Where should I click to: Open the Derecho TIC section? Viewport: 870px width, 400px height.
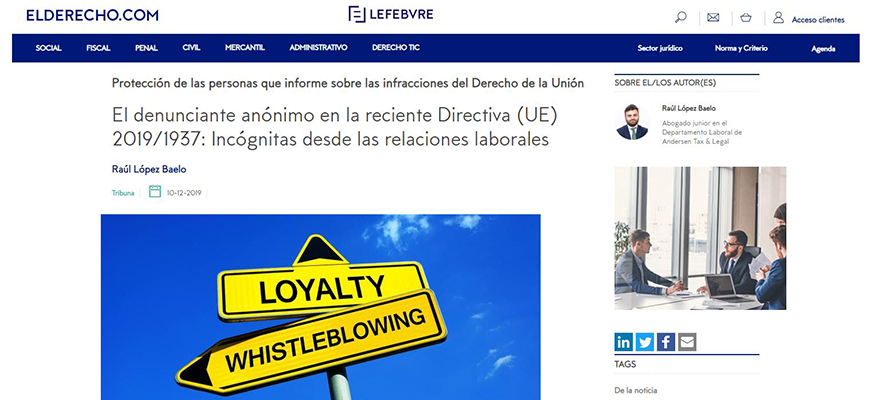tap(396, 48)
